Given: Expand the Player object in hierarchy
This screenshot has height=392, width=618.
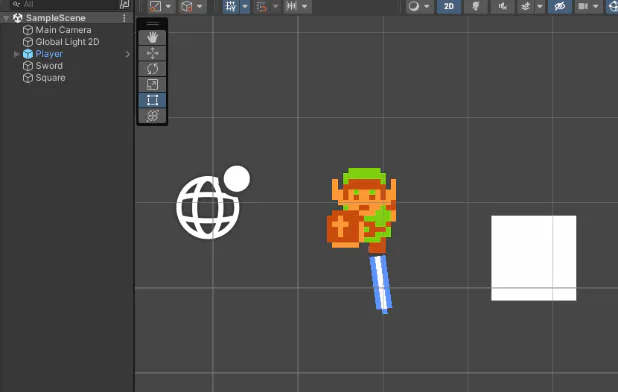Looking at the screenshot, I should 17,54.
